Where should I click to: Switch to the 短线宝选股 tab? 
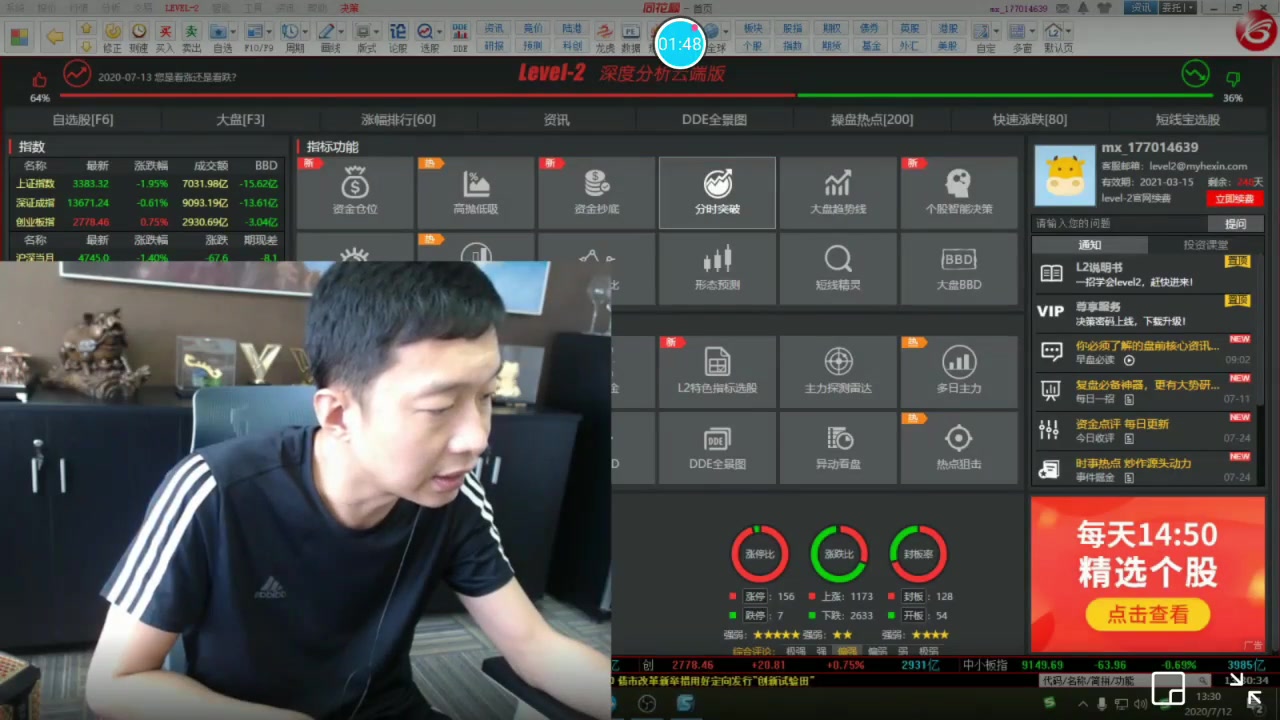tap(1188, 119)
